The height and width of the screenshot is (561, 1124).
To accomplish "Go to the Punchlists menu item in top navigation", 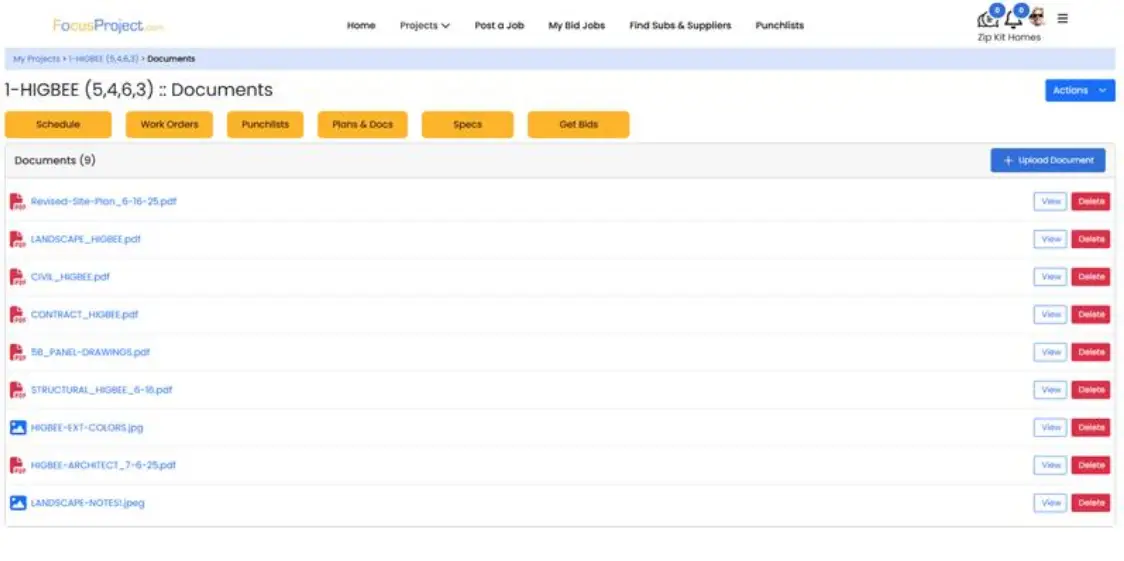I will pyautogui.click(x=779, y=26).
